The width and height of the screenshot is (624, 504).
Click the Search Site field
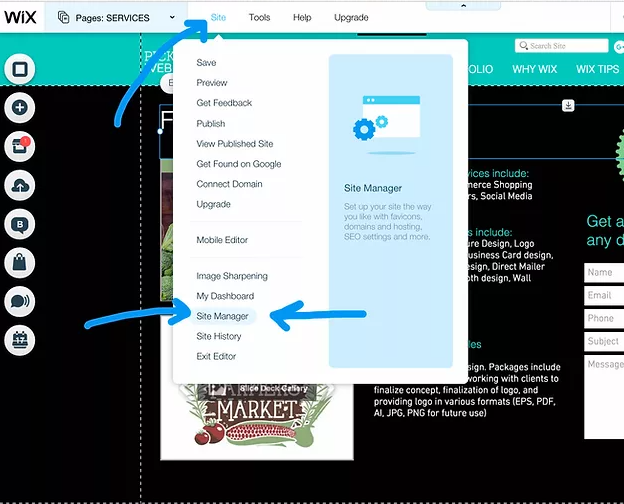click(561, 46)
